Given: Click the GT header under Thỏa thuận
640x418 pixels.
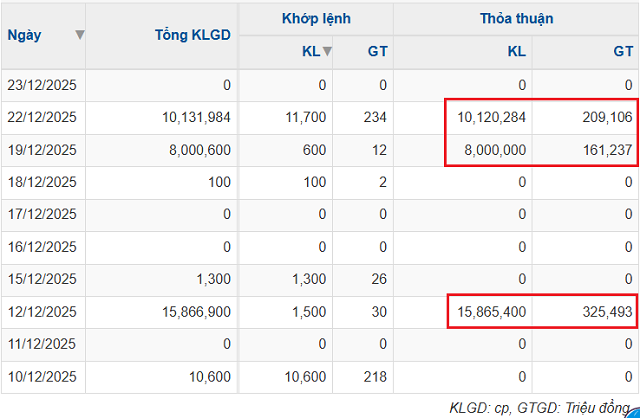Looking at the screenshot, I should tap(622, 52).
